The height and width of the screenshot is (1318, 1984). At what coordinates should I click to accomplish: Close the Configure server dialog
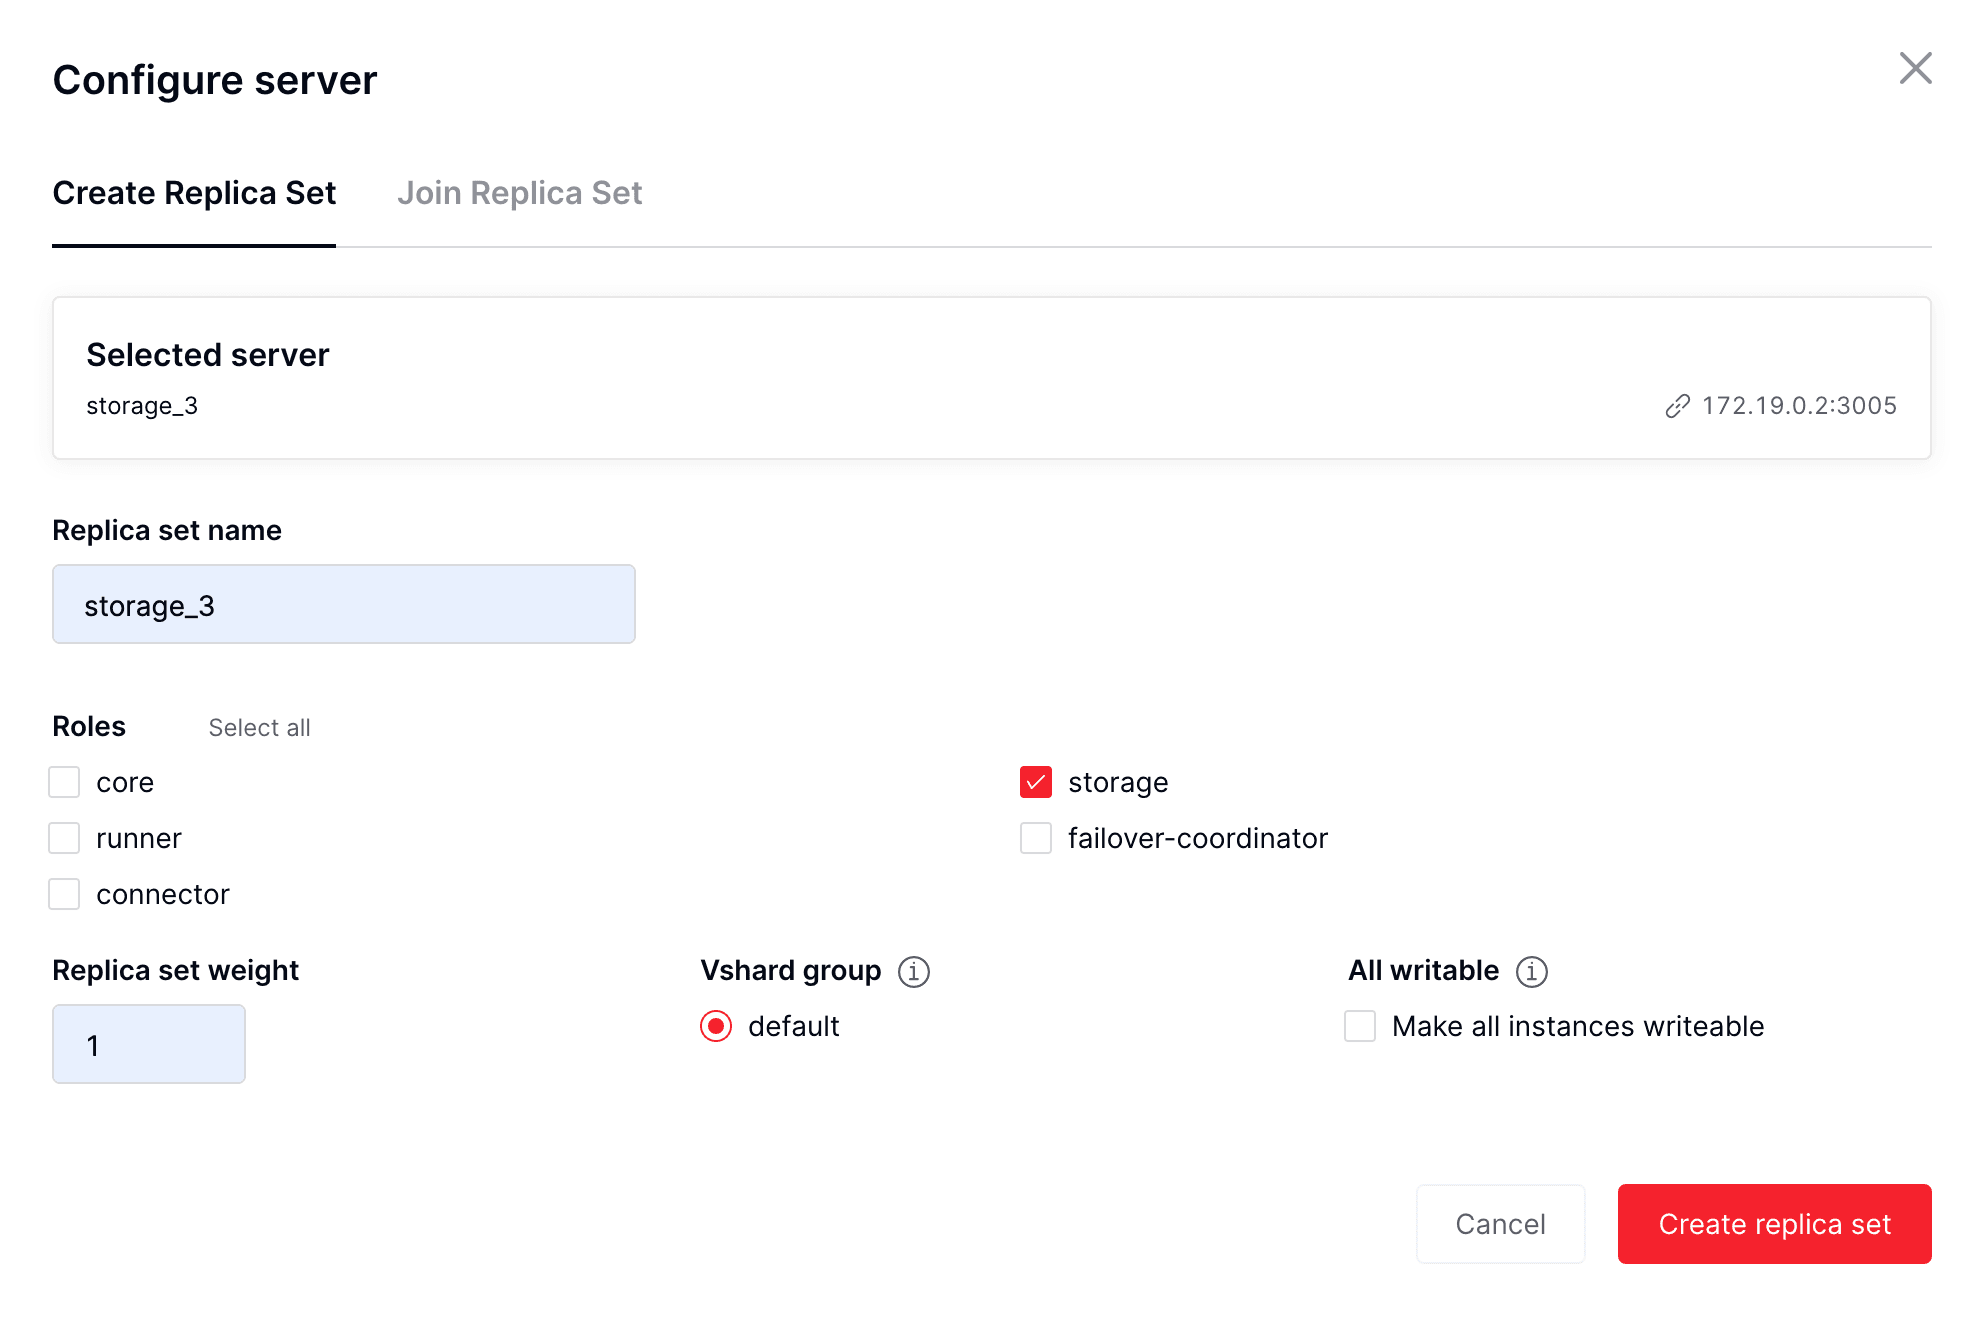[1915, 69]
